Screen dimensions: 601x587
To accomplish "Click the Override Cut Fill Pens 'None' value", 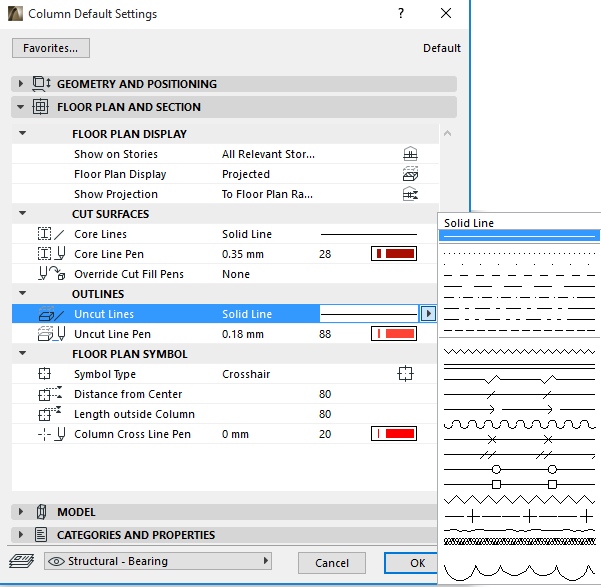I will coord(236,274).
